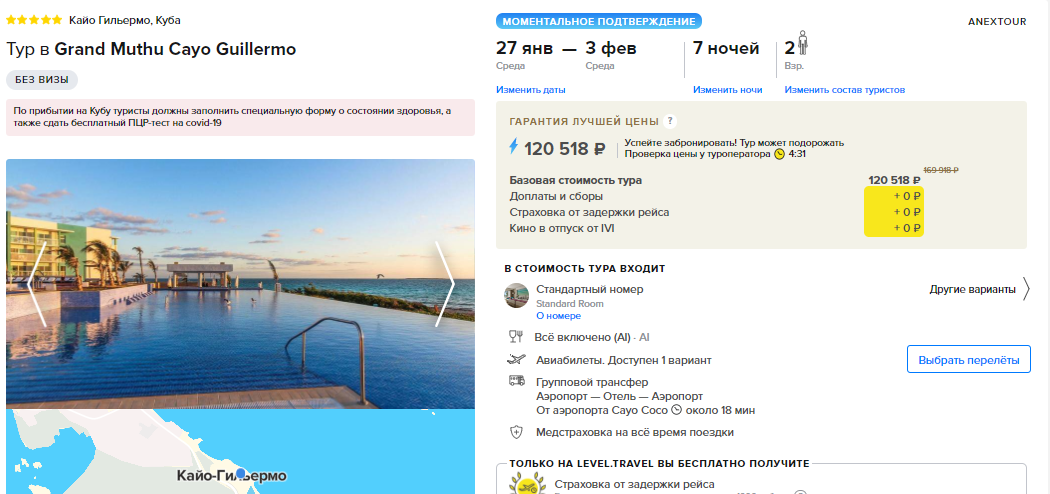
Task: Open Изменить ночи link
Action: click(727, 90)
